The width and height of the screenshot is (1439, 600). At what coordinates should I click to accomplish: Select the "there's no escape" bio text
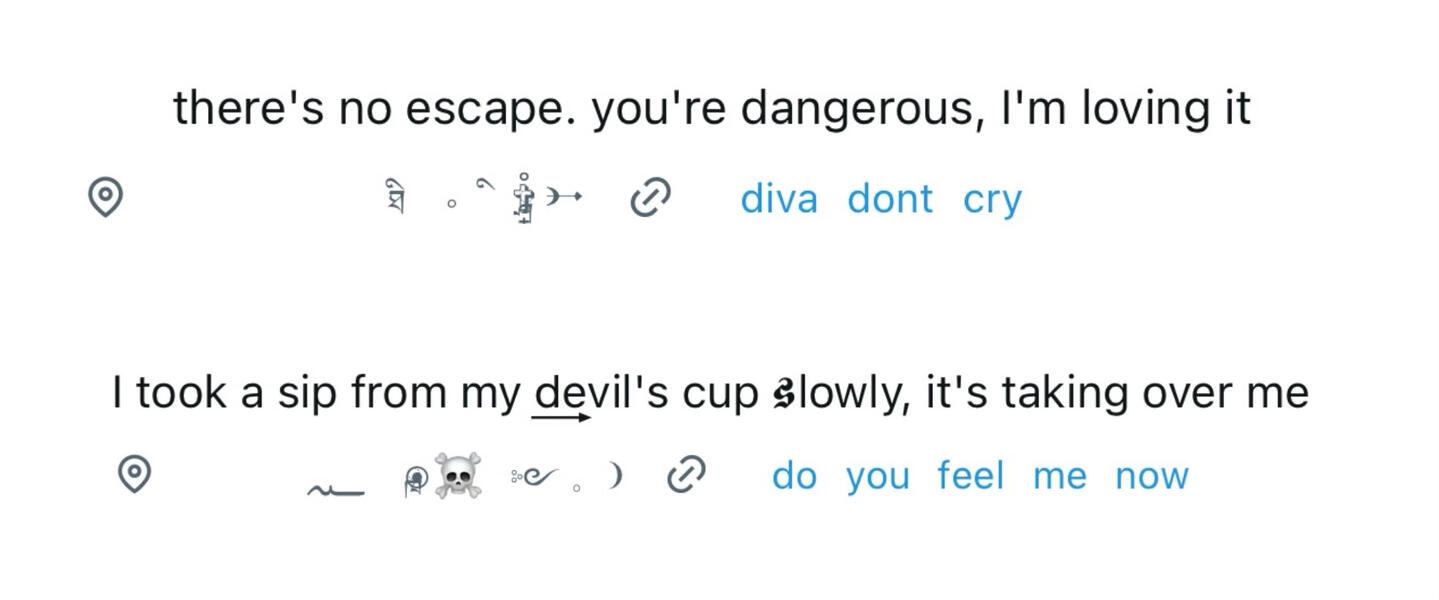[x=711, y=108]
